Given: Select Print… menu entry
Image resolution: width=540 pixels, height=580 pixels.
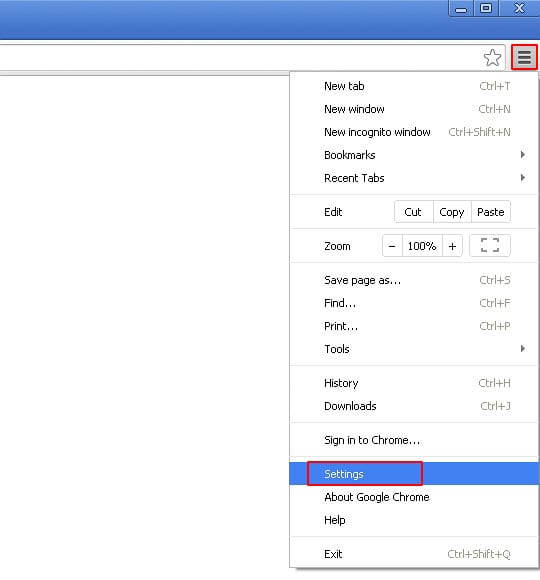Looking at the screenshot, I should 414,326.
